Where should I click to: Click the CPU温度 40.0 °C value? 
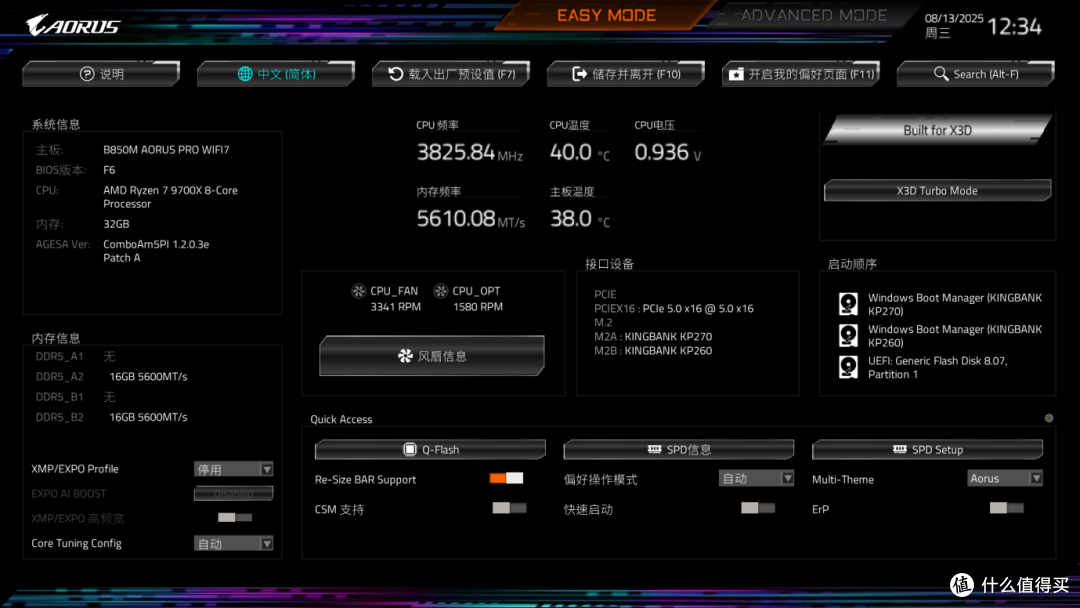580,152
